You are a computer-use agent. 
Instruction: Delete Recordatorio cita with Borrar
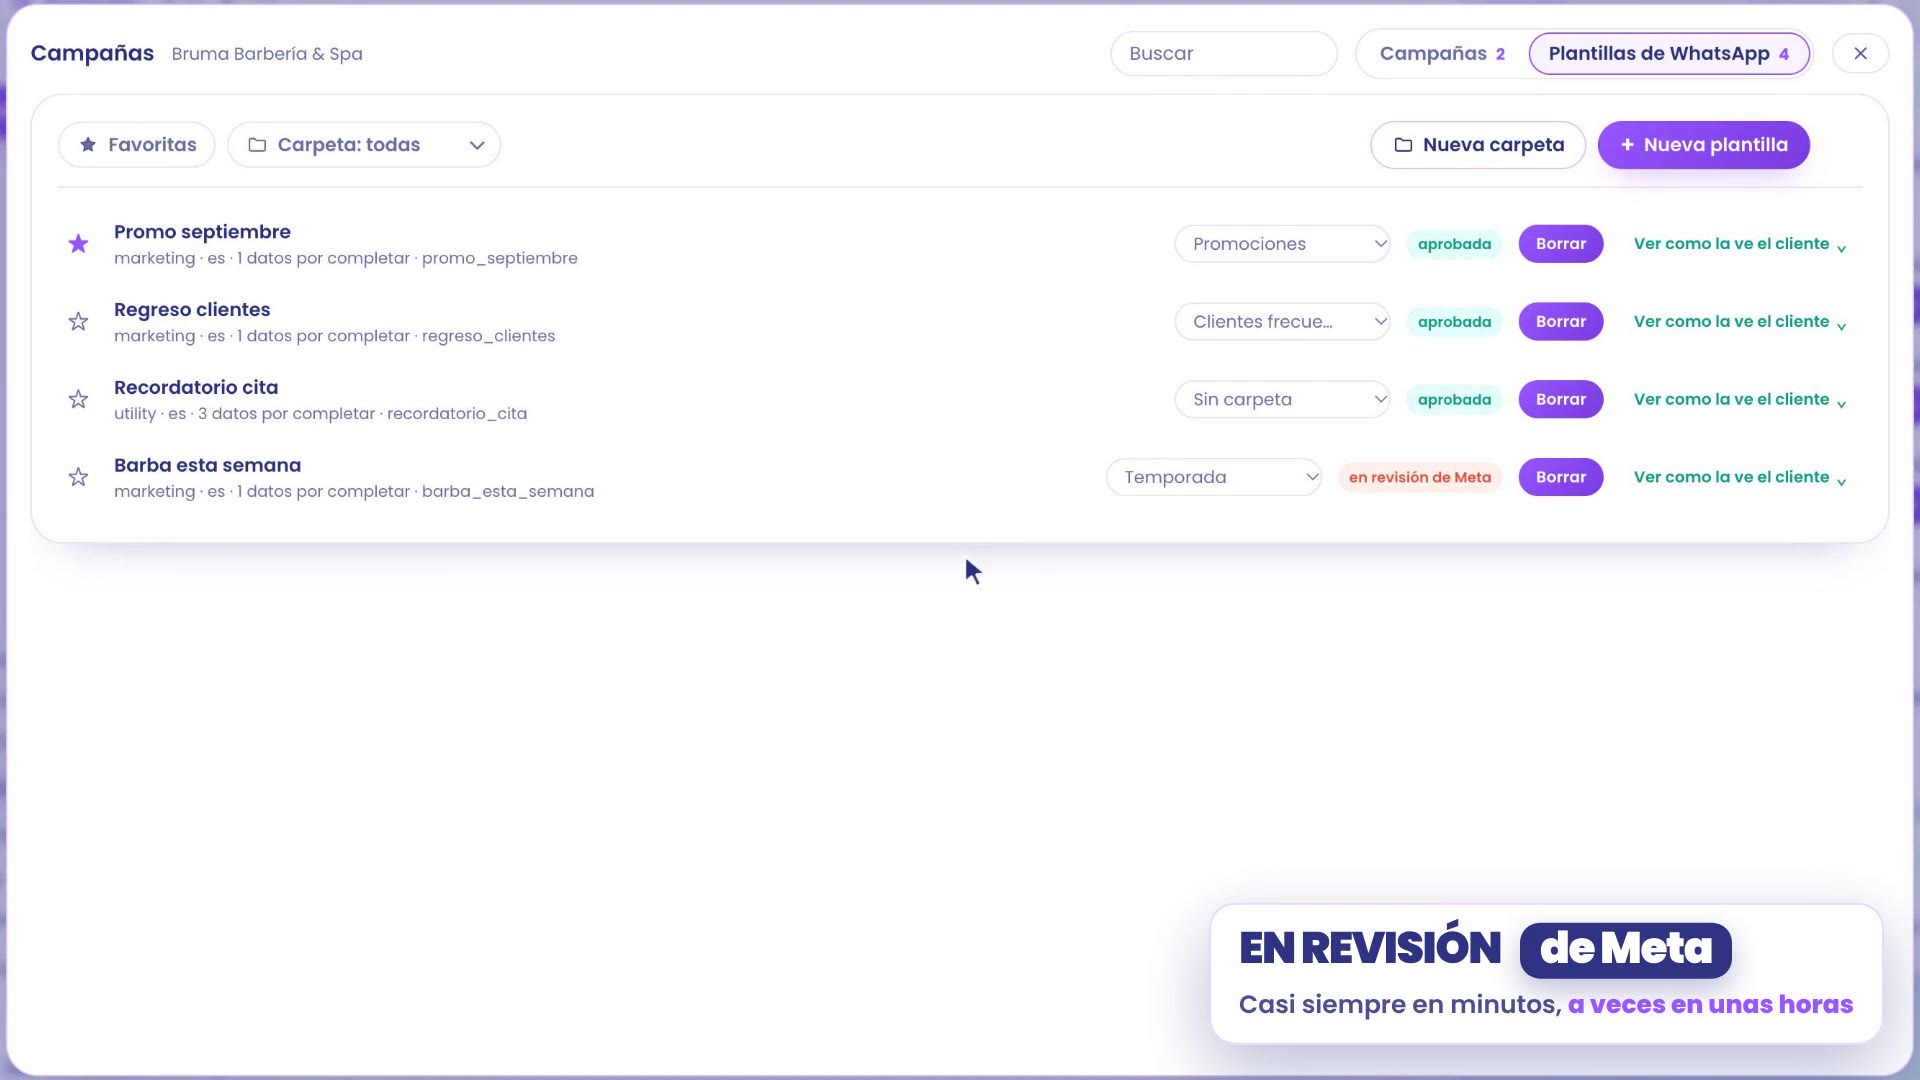click(x=1561, y=400)
